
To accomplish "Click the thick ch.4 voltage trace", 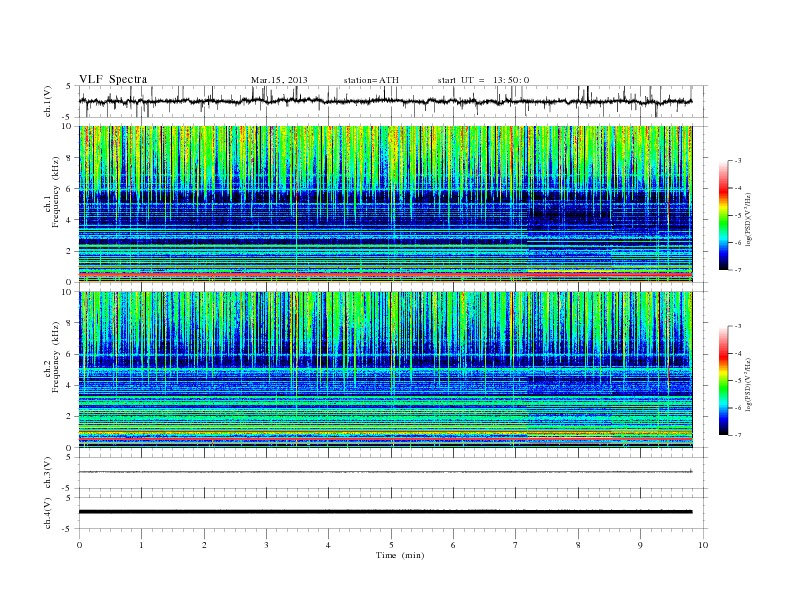I will (385, 512).
